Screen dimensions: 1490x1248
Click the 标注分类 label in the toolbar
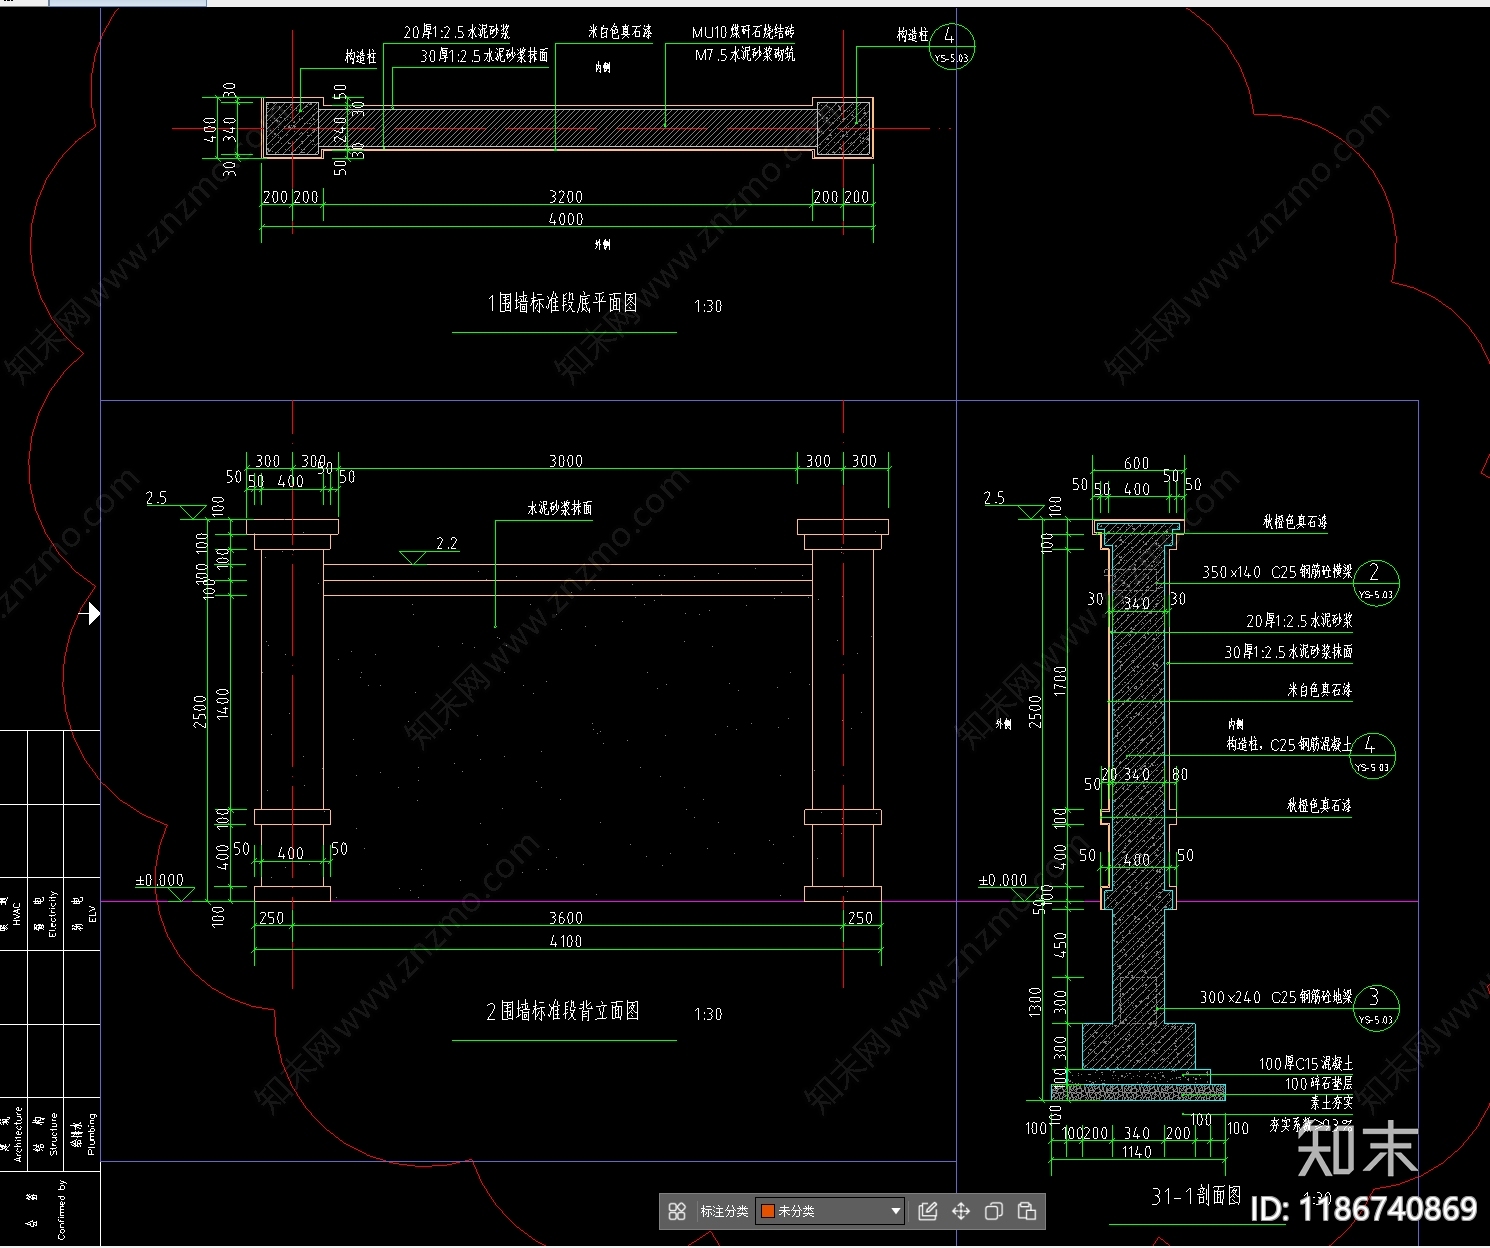tap(724, 1211)
